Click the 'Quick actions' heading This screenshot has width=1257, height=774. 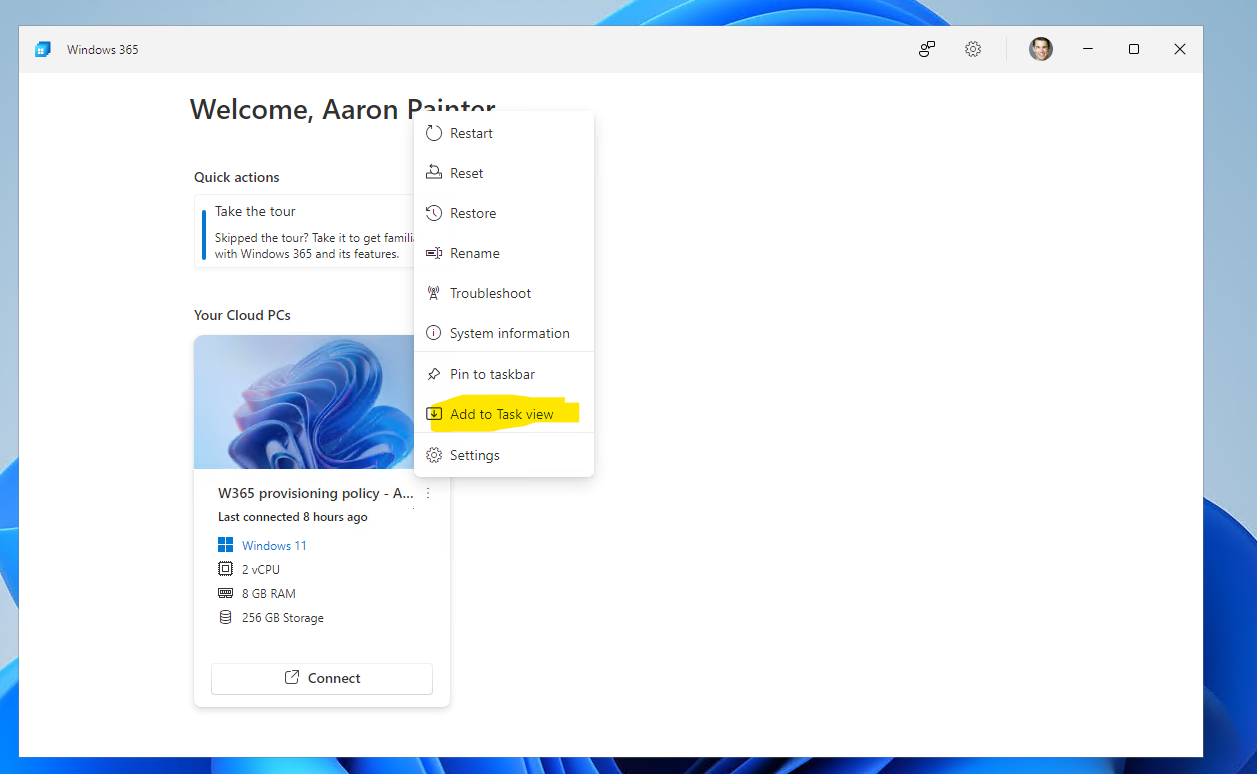tap(237, 177)
